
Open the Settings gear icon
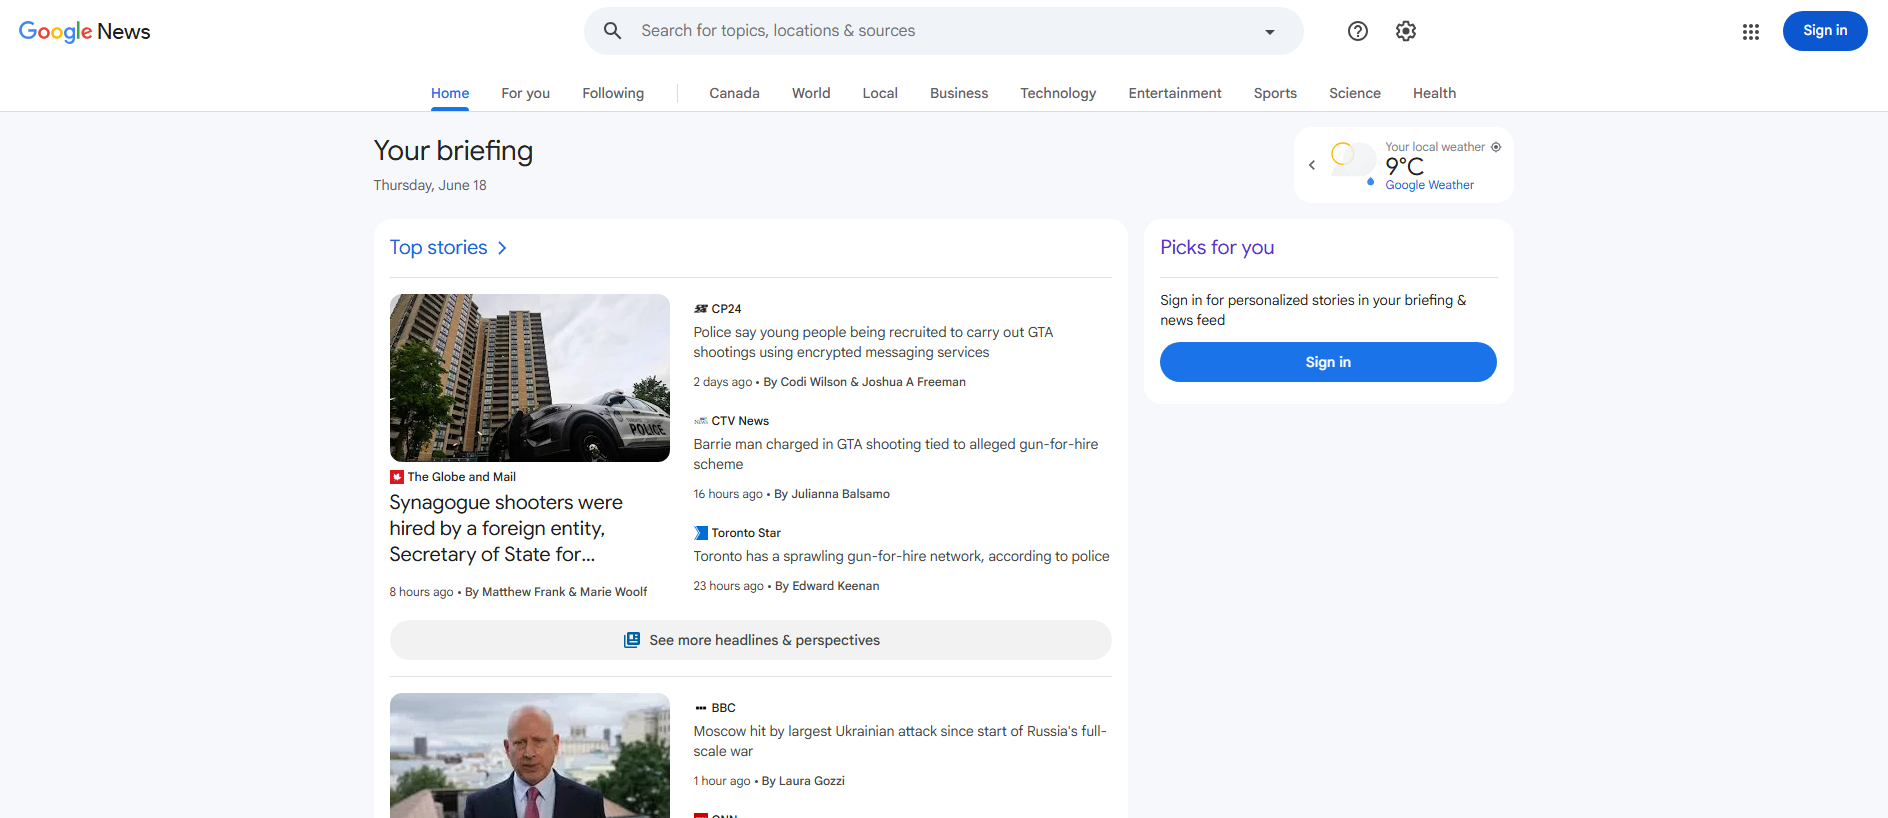[x=1405, y=31]
